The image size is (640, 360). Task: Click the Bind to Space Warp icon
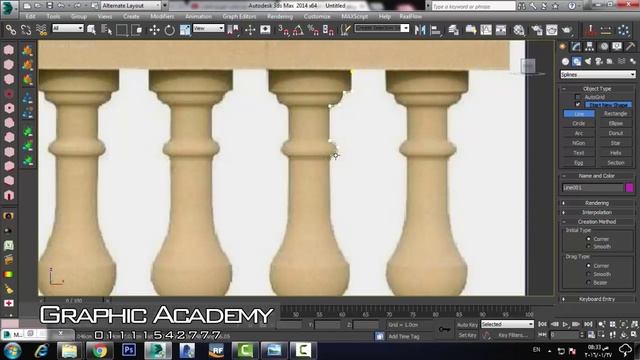(41, 30)
